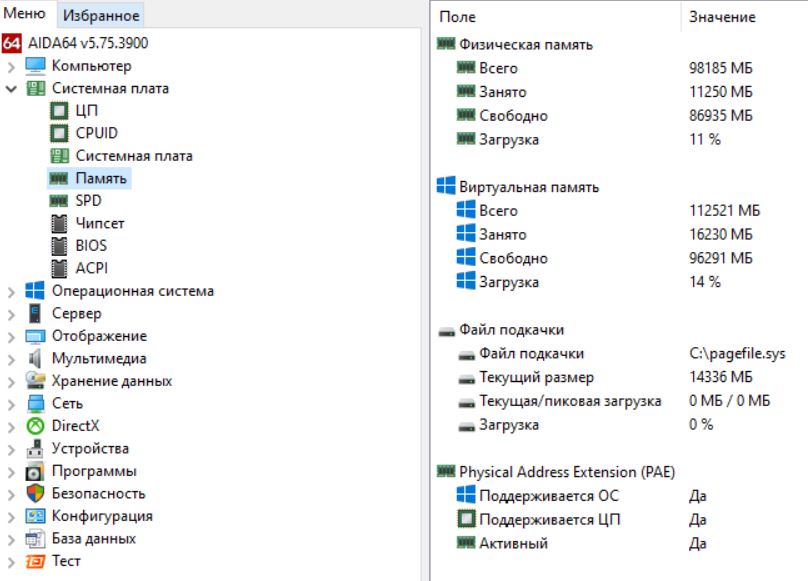This screenshot has height=581, width=808.
Task: Expand the Хранение данных branch
Action: (11, 381)
